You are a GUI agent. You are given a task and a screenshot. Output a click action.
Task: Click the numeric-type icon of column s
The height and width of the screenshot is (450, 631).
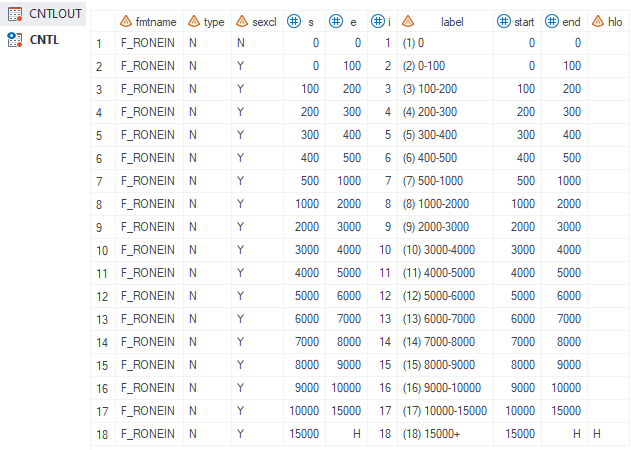(294, 21)
